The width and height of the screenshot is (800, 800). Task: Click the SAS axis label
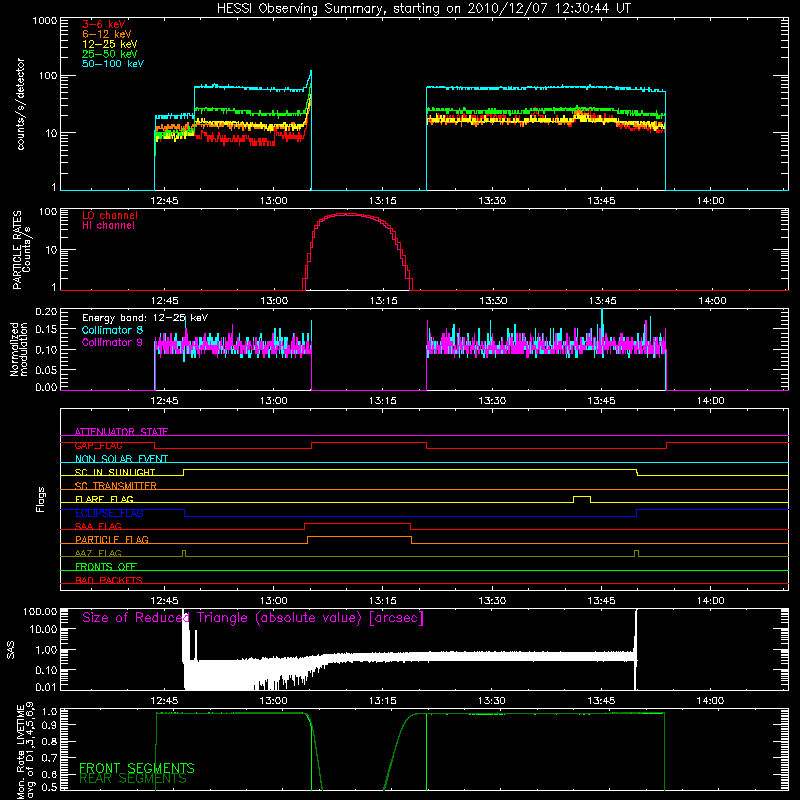coord(11,651)
